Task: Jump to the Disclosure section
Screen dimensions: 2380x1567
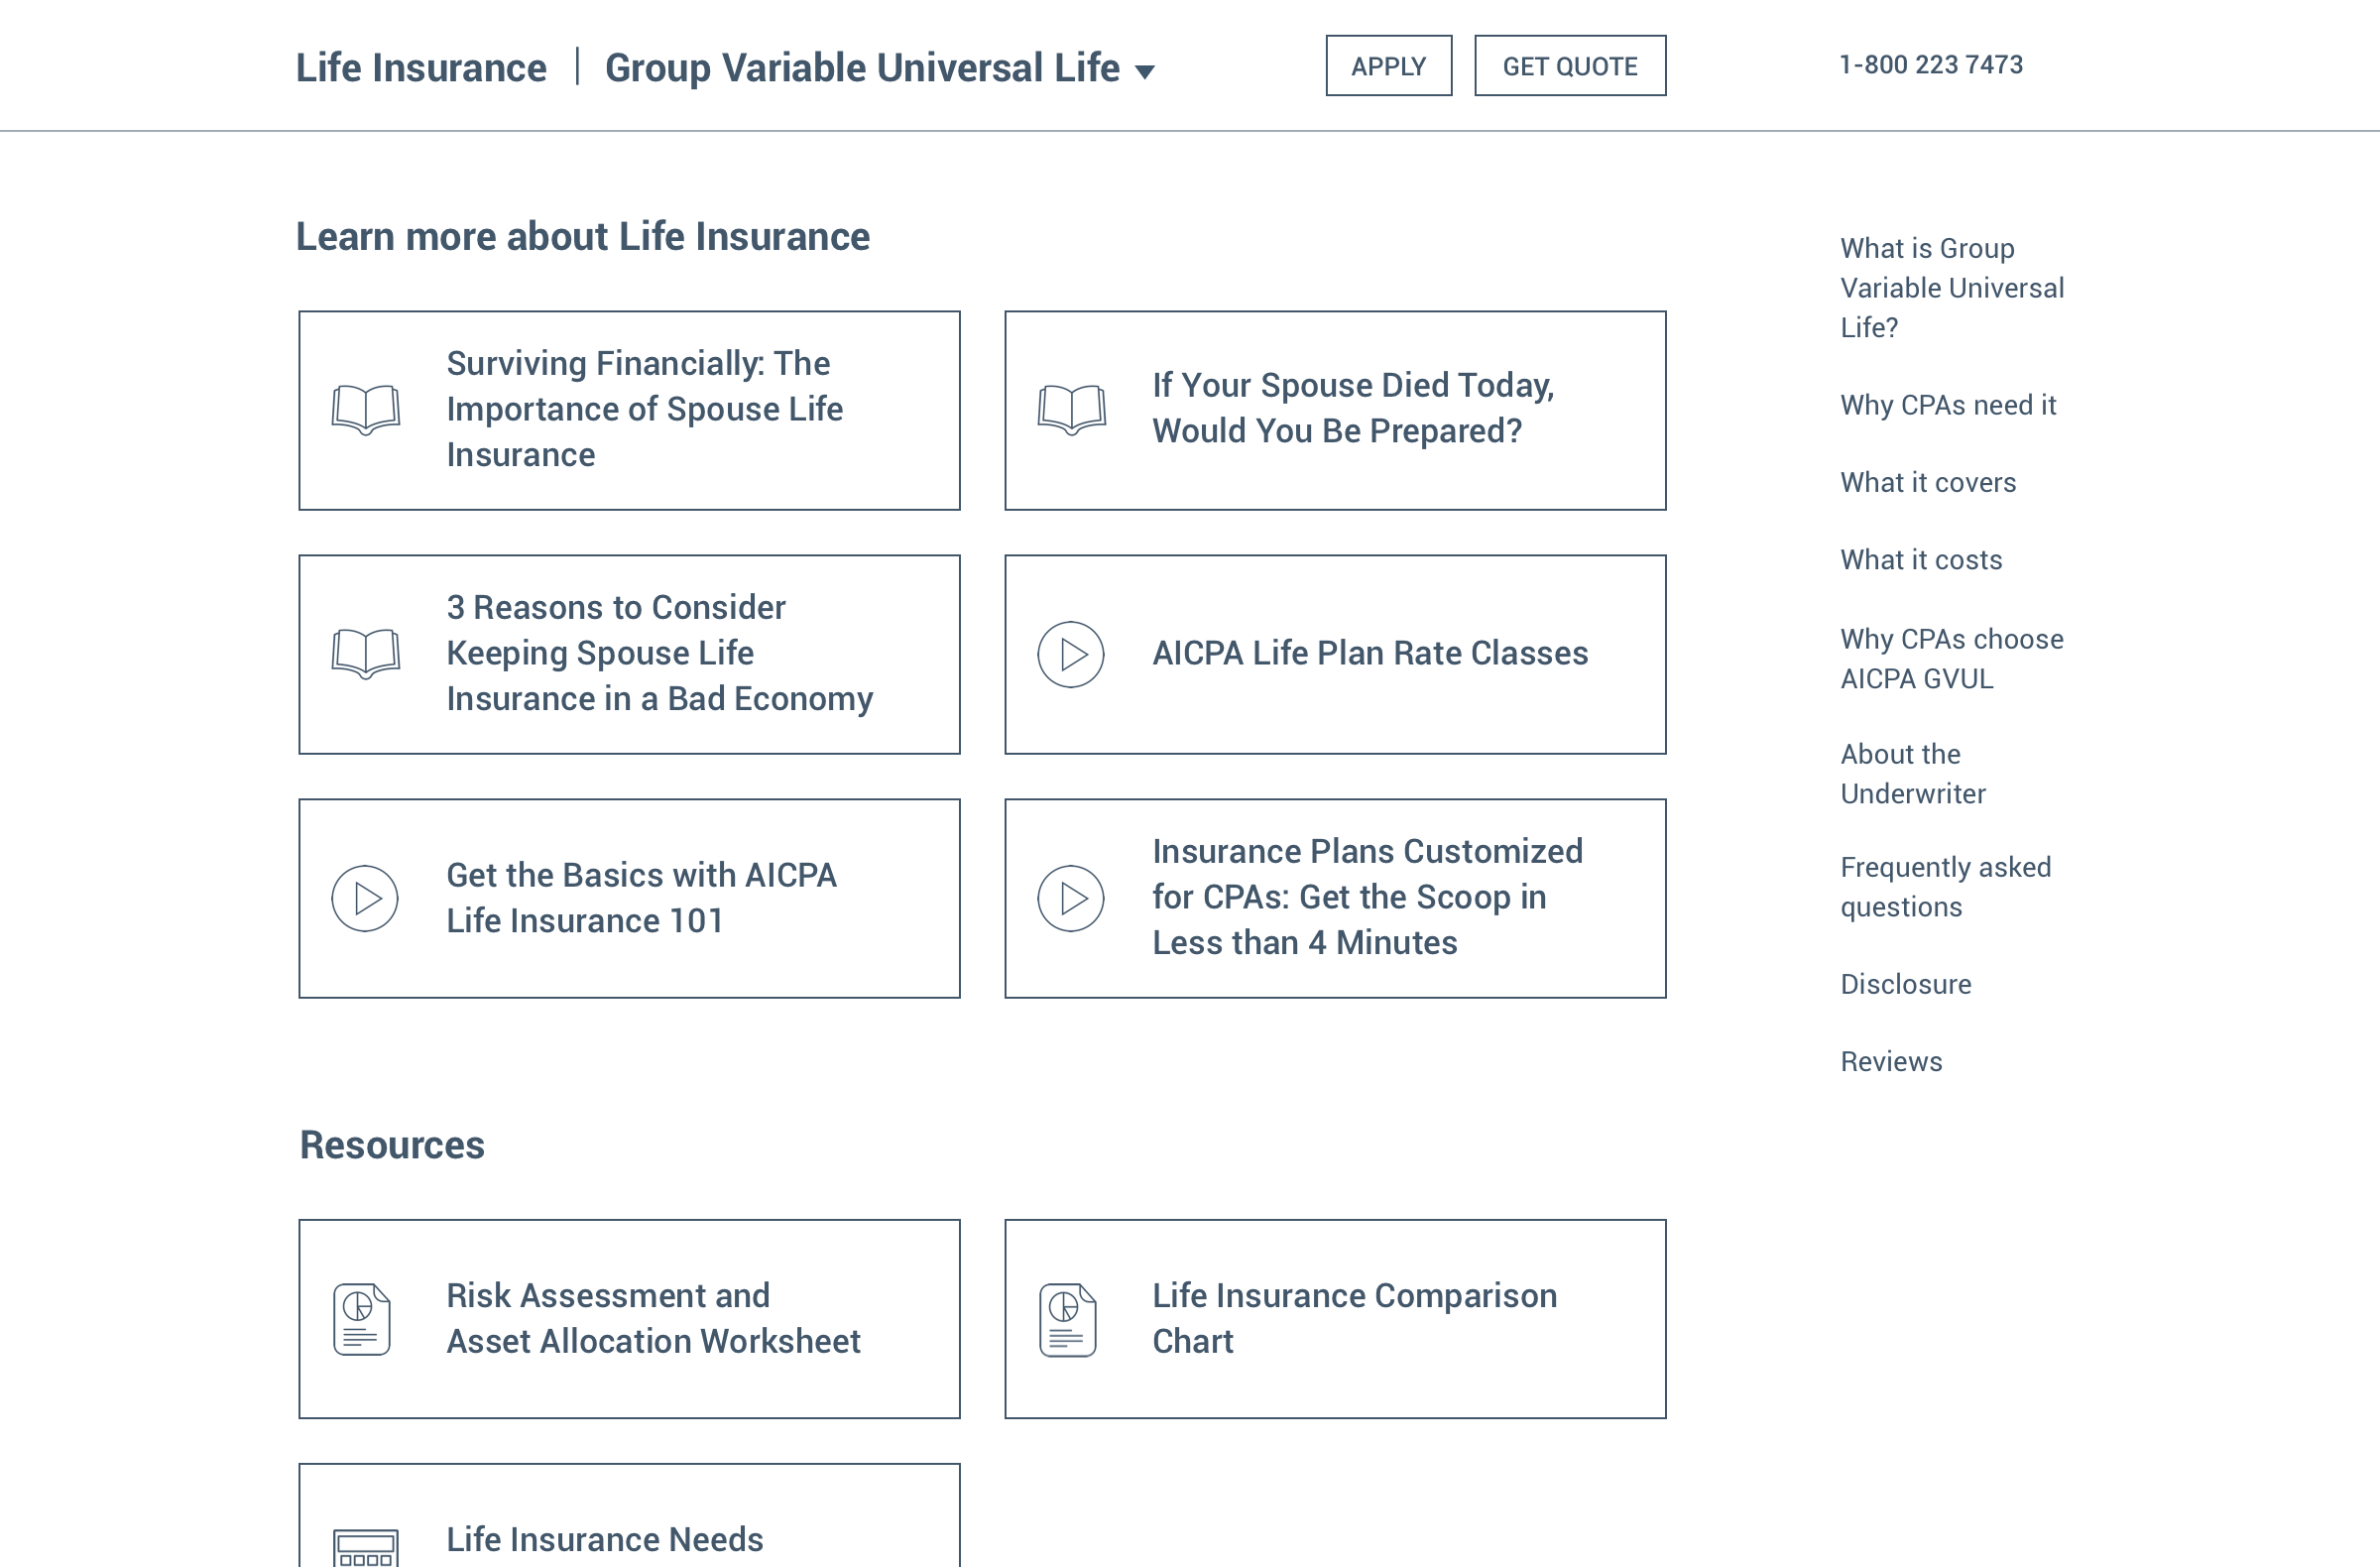Action: coord(1905,984)
